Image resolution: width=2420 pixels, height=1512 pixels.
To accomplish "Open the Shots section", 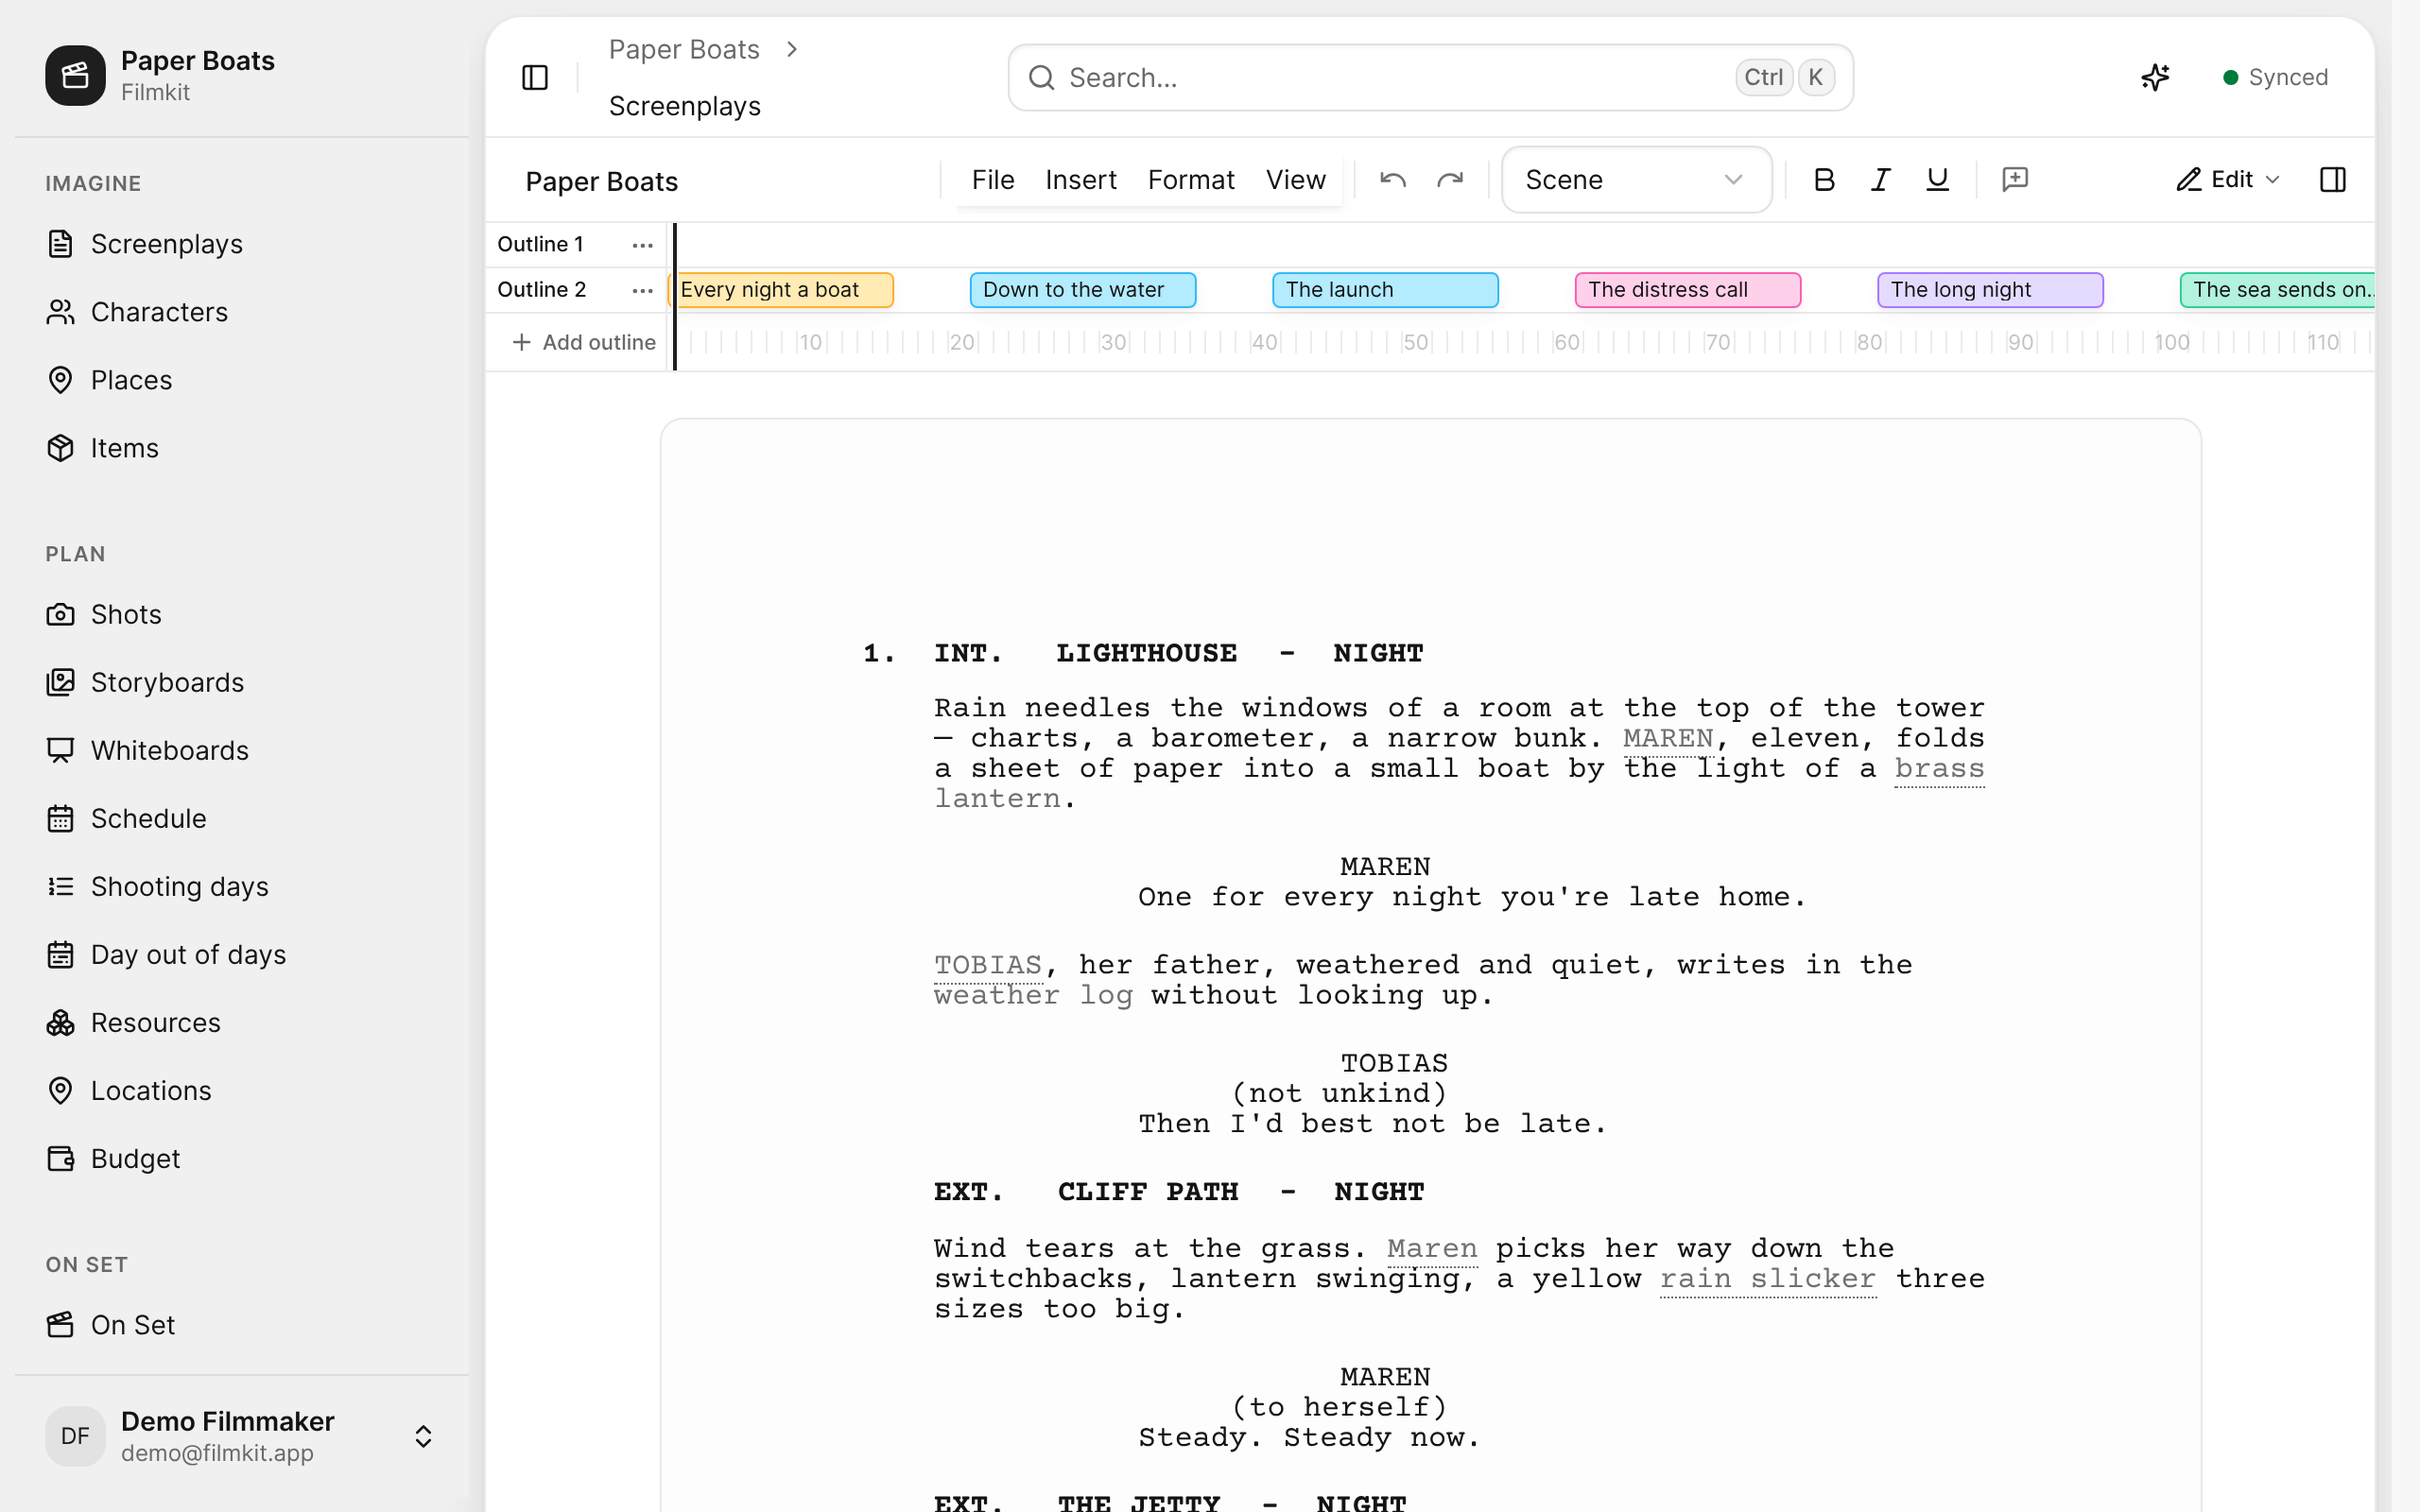I will point(242,614).
